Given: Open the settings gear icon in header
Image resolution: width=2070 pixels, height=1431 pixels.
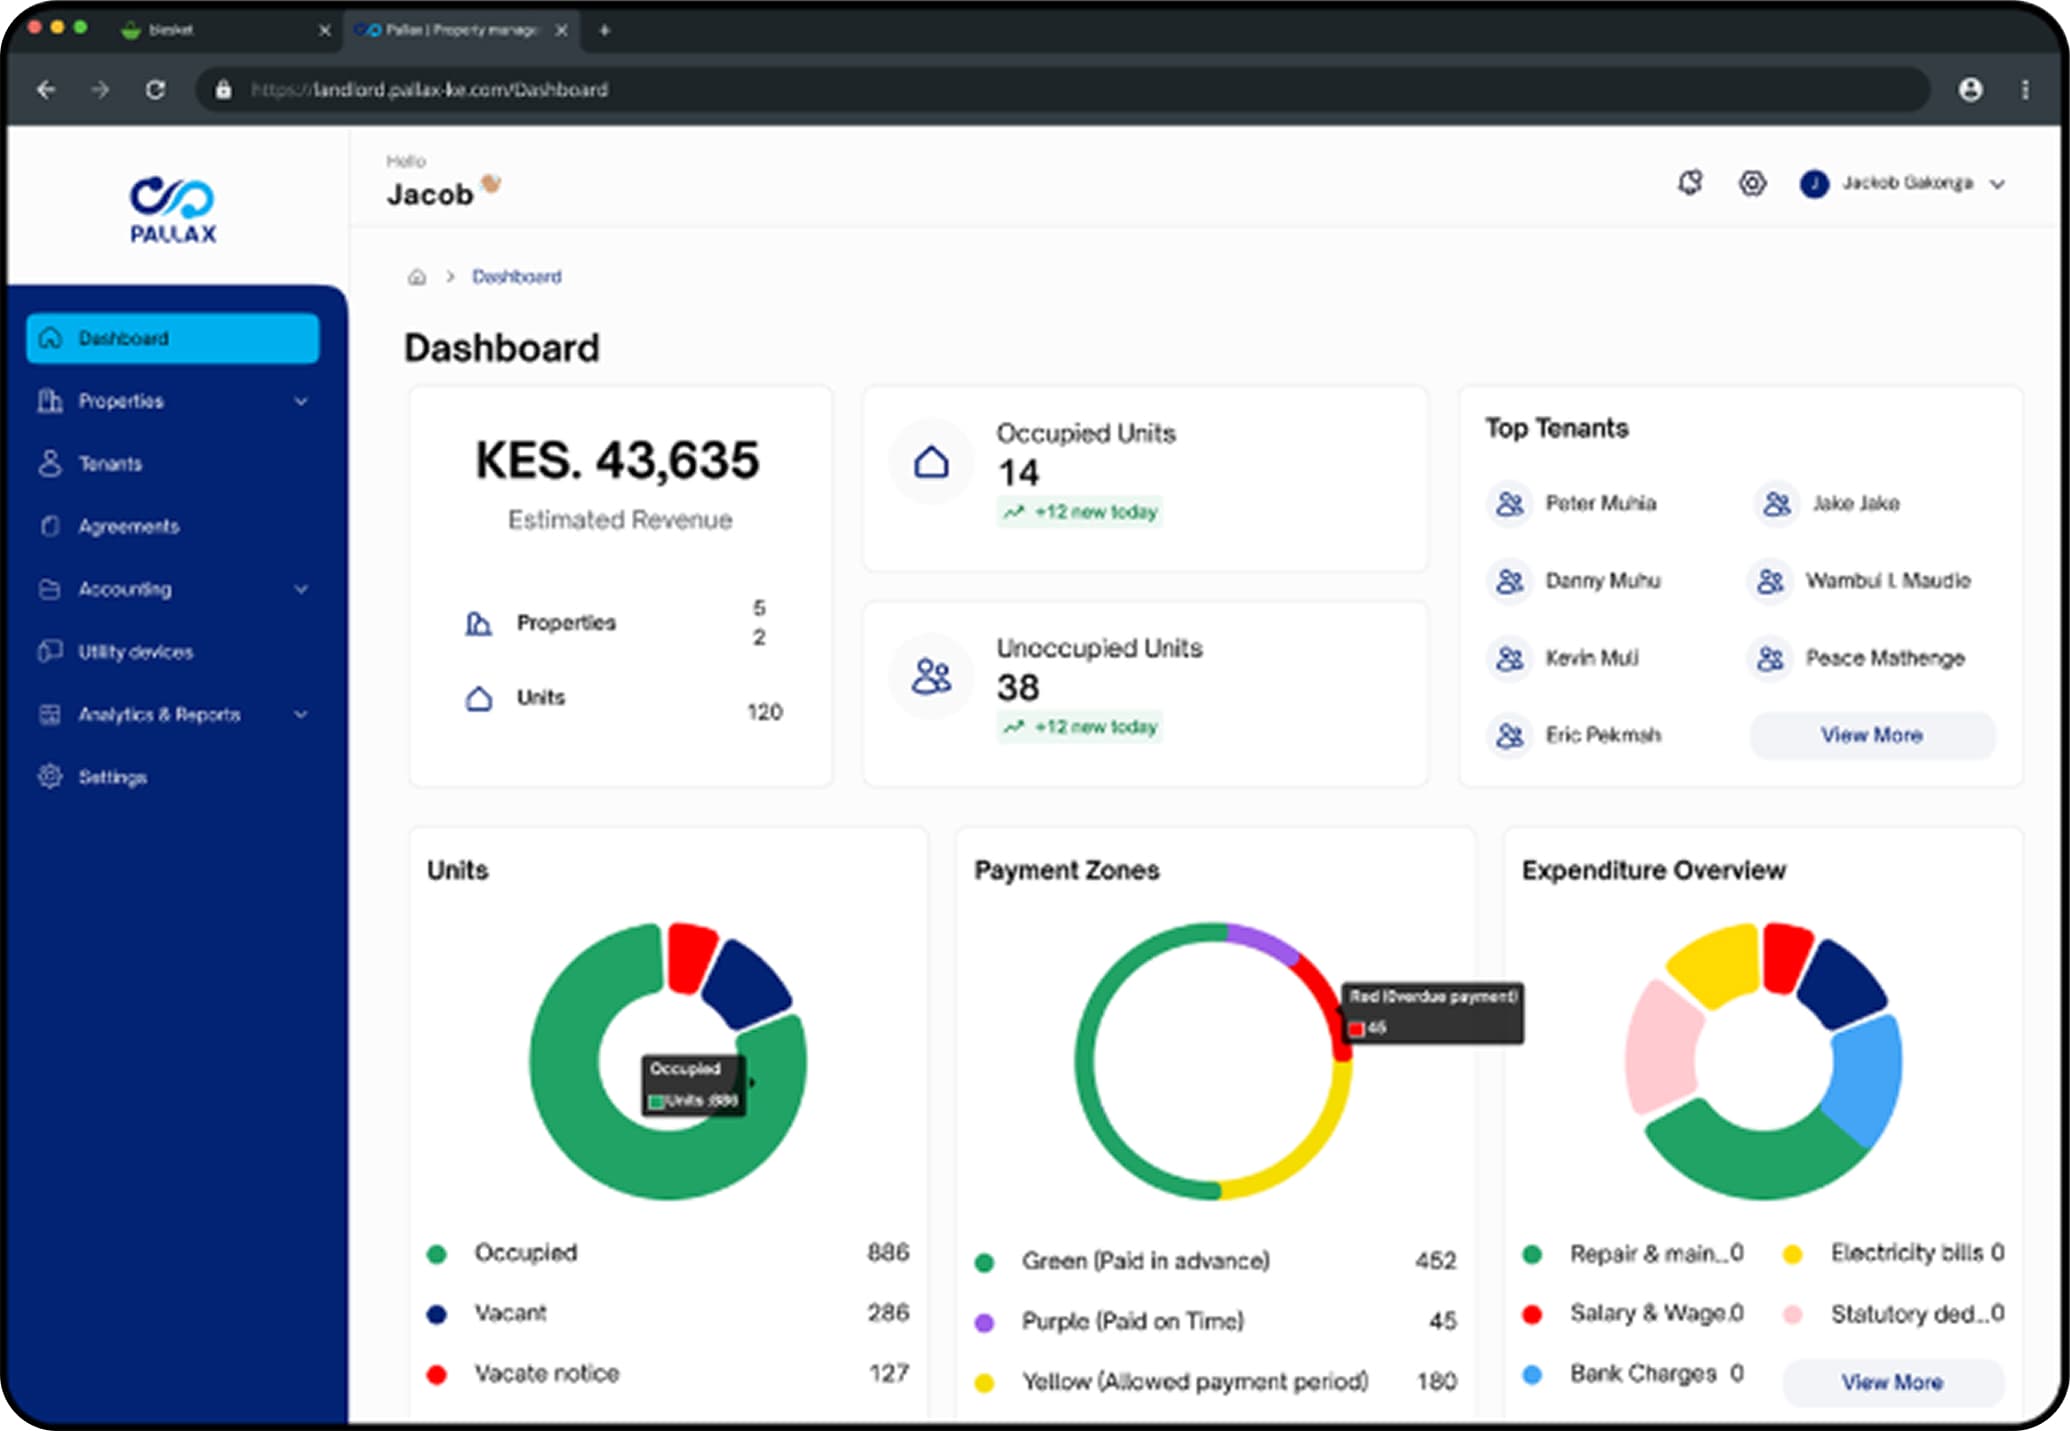Looking at the screenshot, I should tap(1752, 183).
